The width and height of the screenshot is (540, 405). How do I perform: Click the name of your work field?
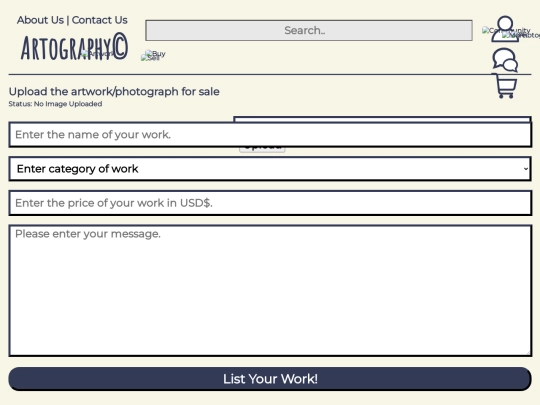[270, 135]
